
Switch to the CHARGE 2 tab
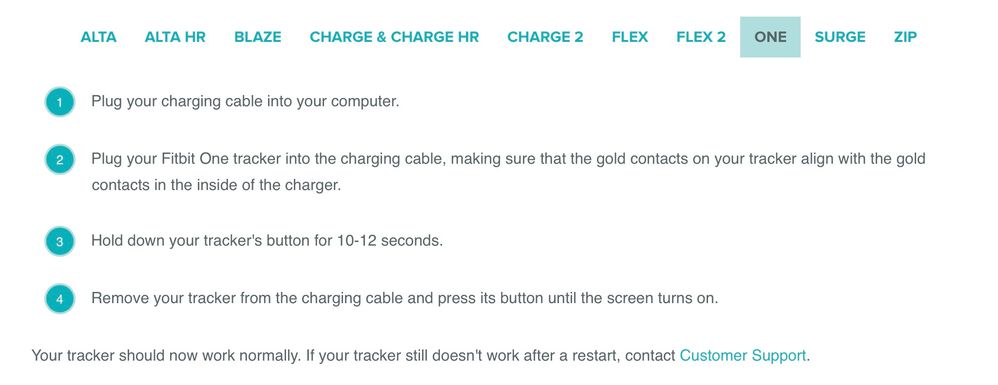pos(545,37)
